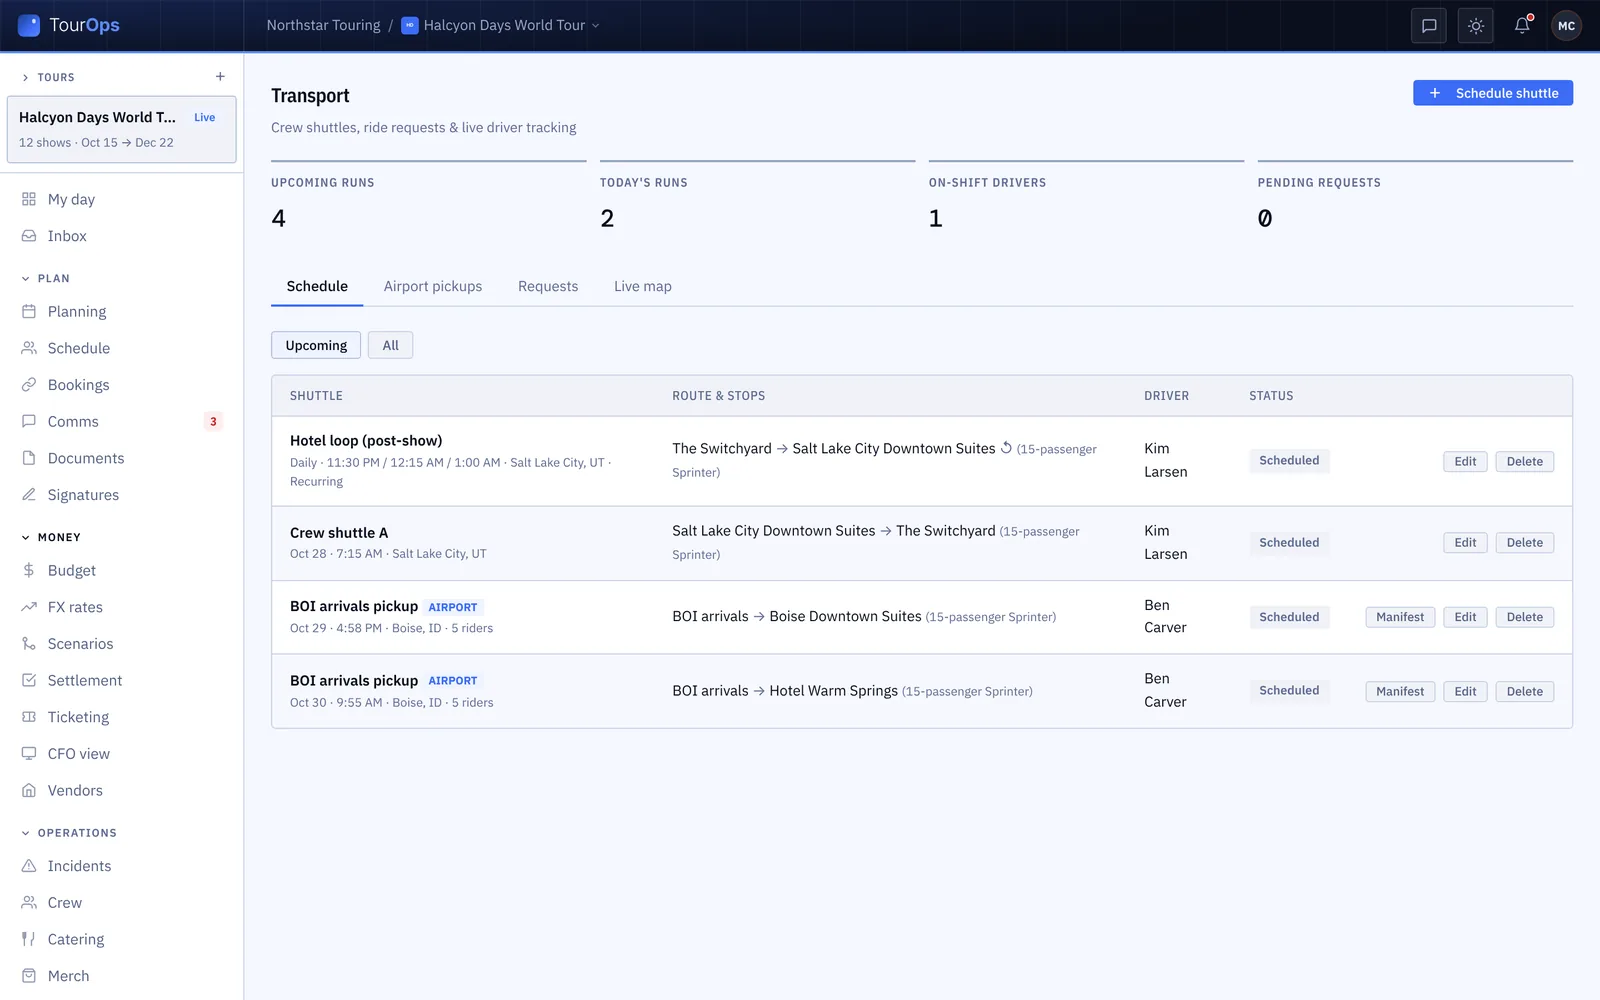
Task: Collapse the Money section
Action: 51,537
